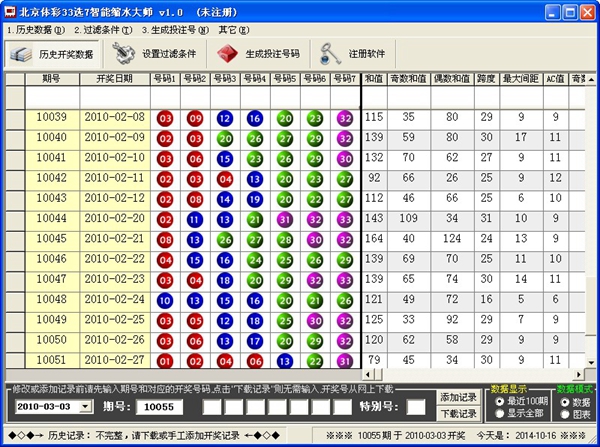Image resolution: width=600 pixels, height=447 pixels.
Task: Click the 最大间距 column header
Action: coord(521,79)
